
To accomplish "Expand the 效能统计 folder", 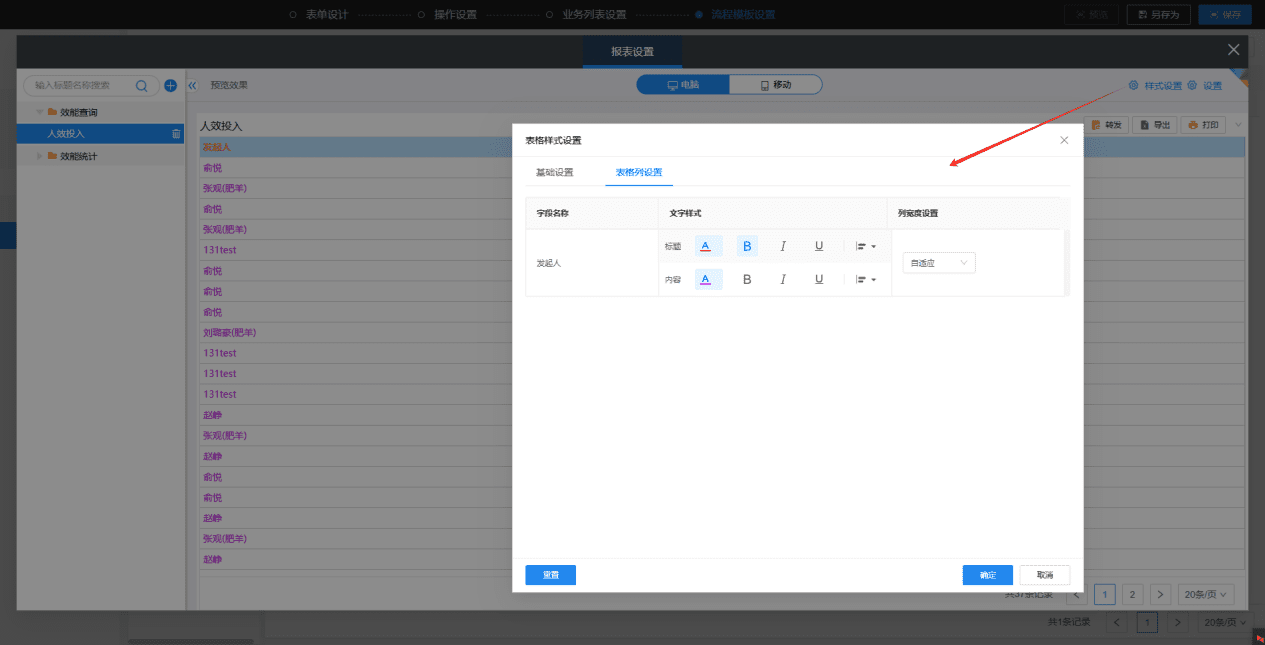I will click(39, 156).
